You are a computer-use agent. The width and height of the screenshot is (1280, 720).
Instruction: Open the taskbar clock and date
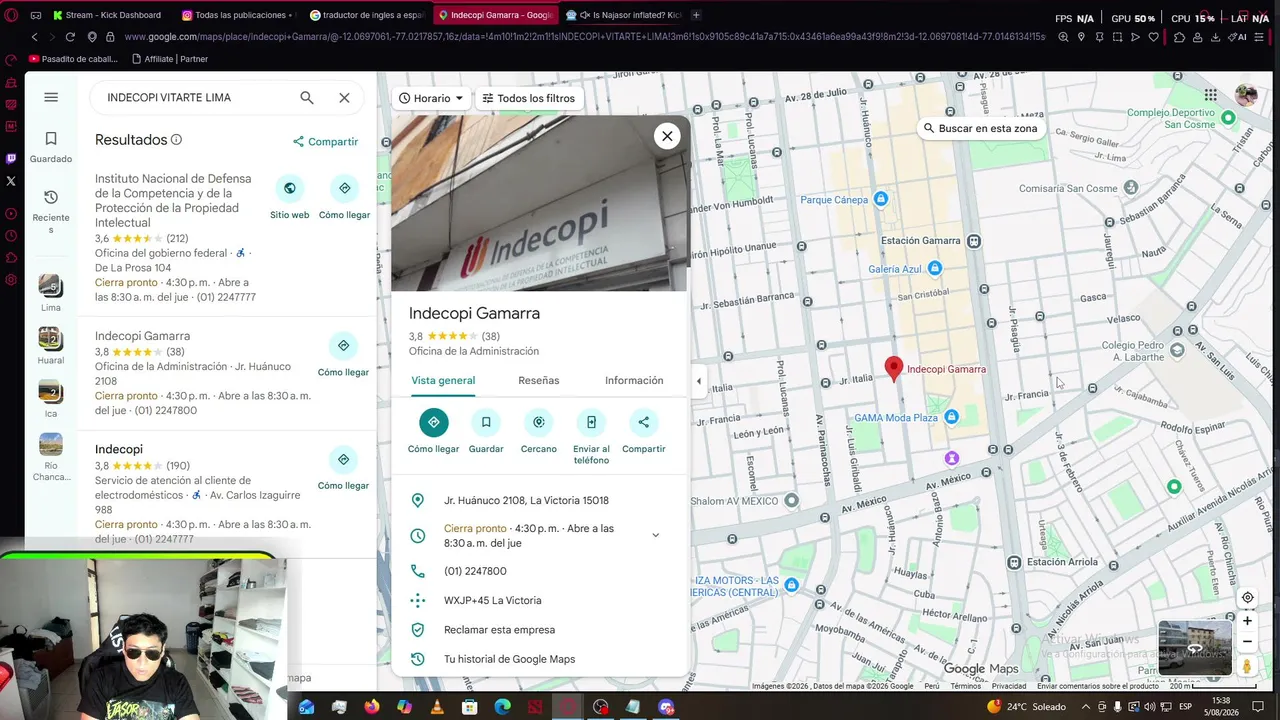[1220, 707]
